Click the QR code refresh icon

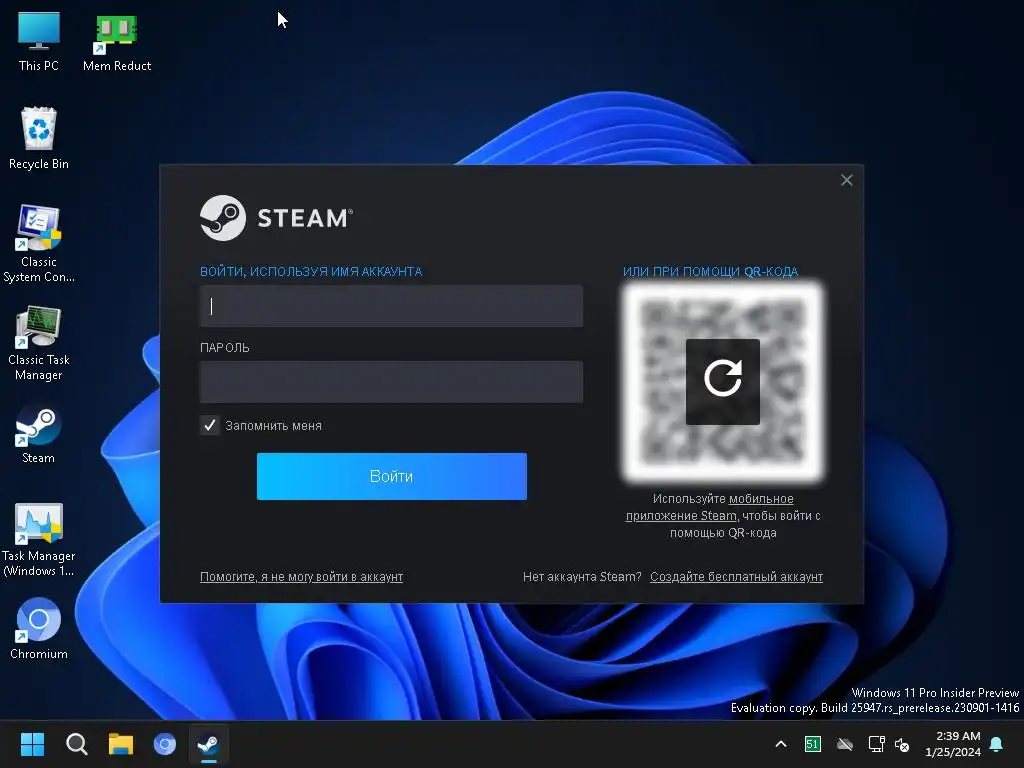click(722, 381)
